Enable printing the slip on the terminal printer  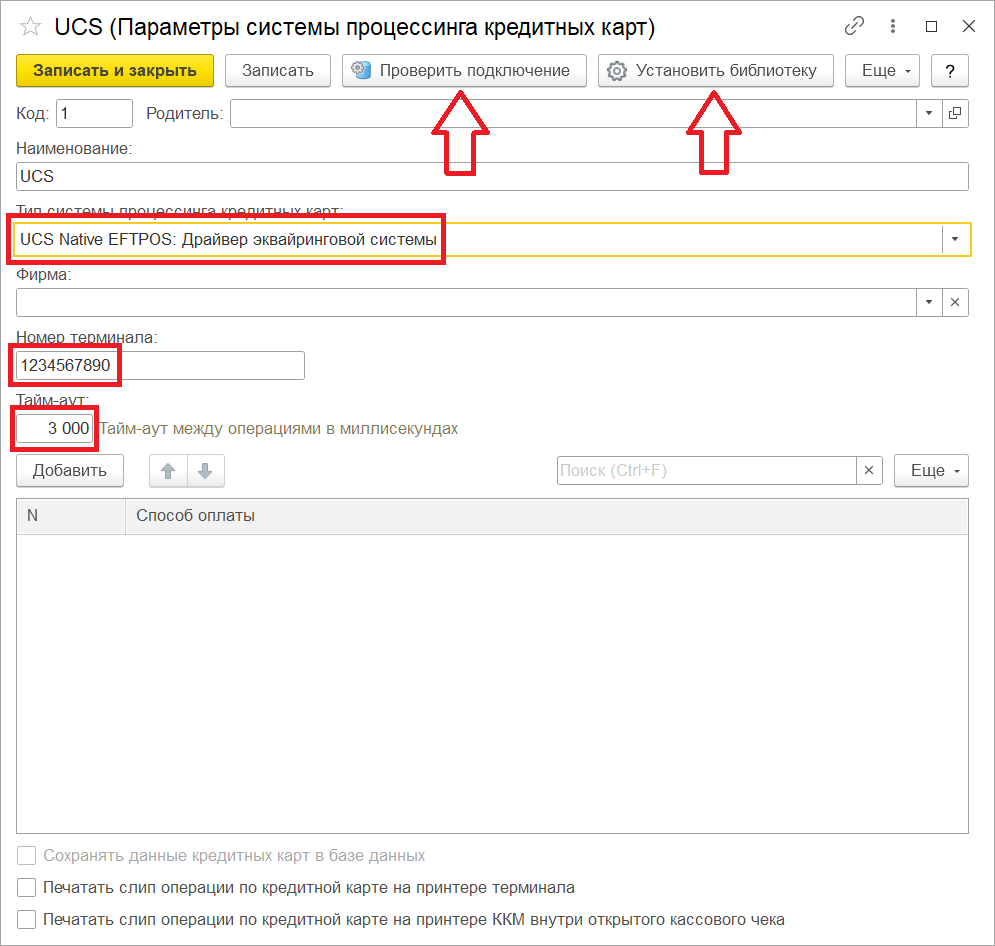27,887
